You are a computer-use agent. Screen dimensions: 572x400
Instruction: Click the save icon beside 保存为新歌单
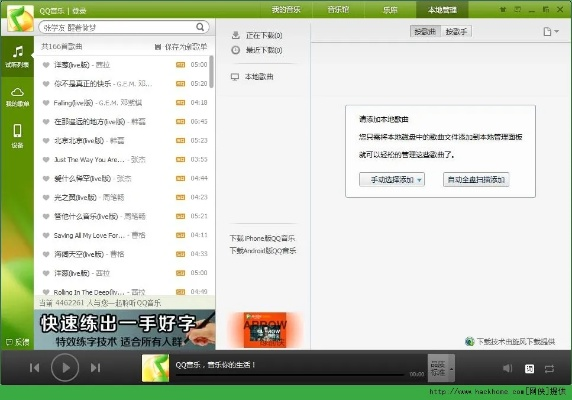(158, 47)
